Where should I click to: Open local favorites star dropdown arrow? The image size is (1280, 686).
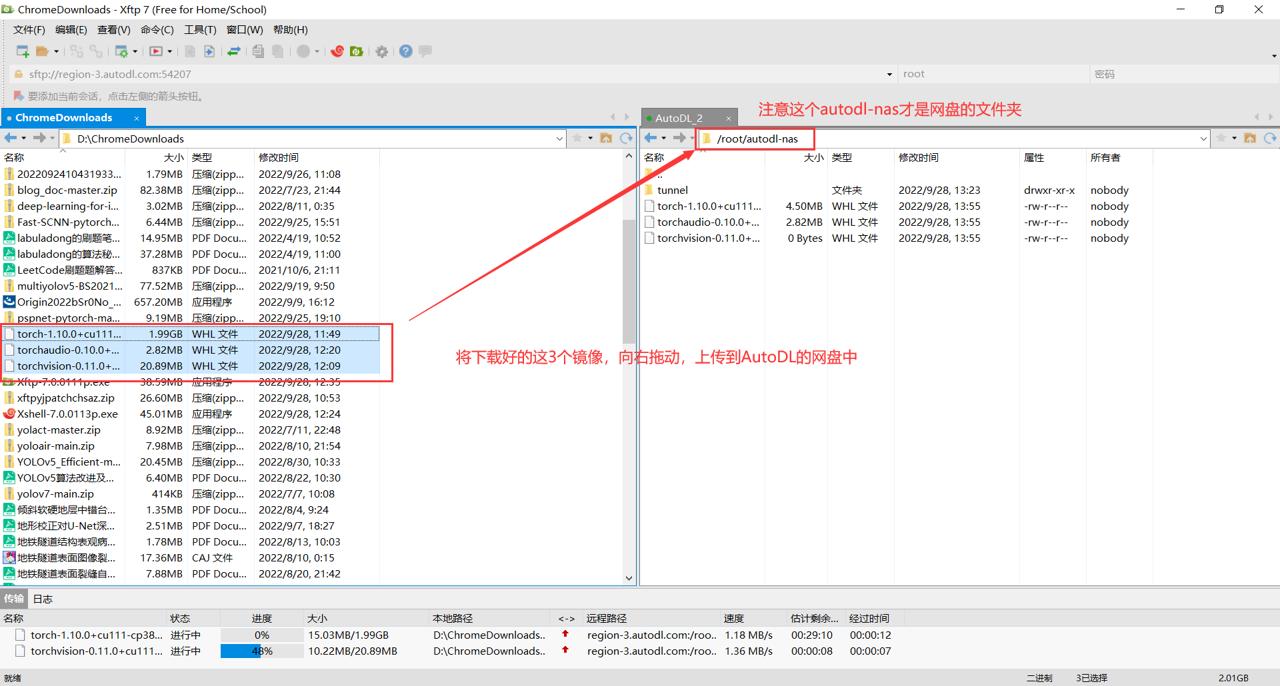[x=590, y=138]
